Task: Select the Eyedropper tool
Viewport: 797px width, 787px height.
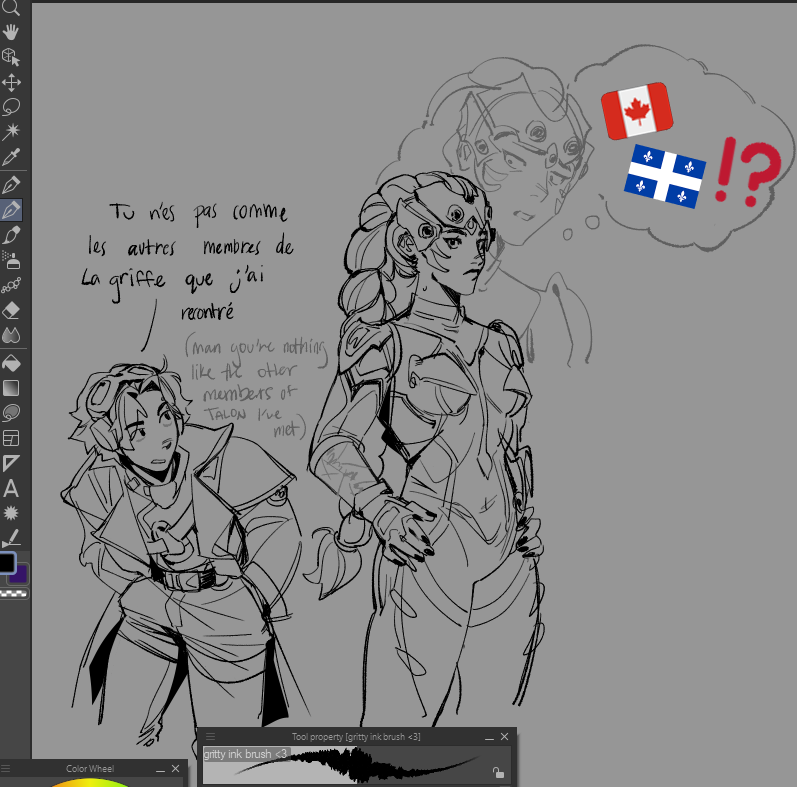Action: coord(11,157)
